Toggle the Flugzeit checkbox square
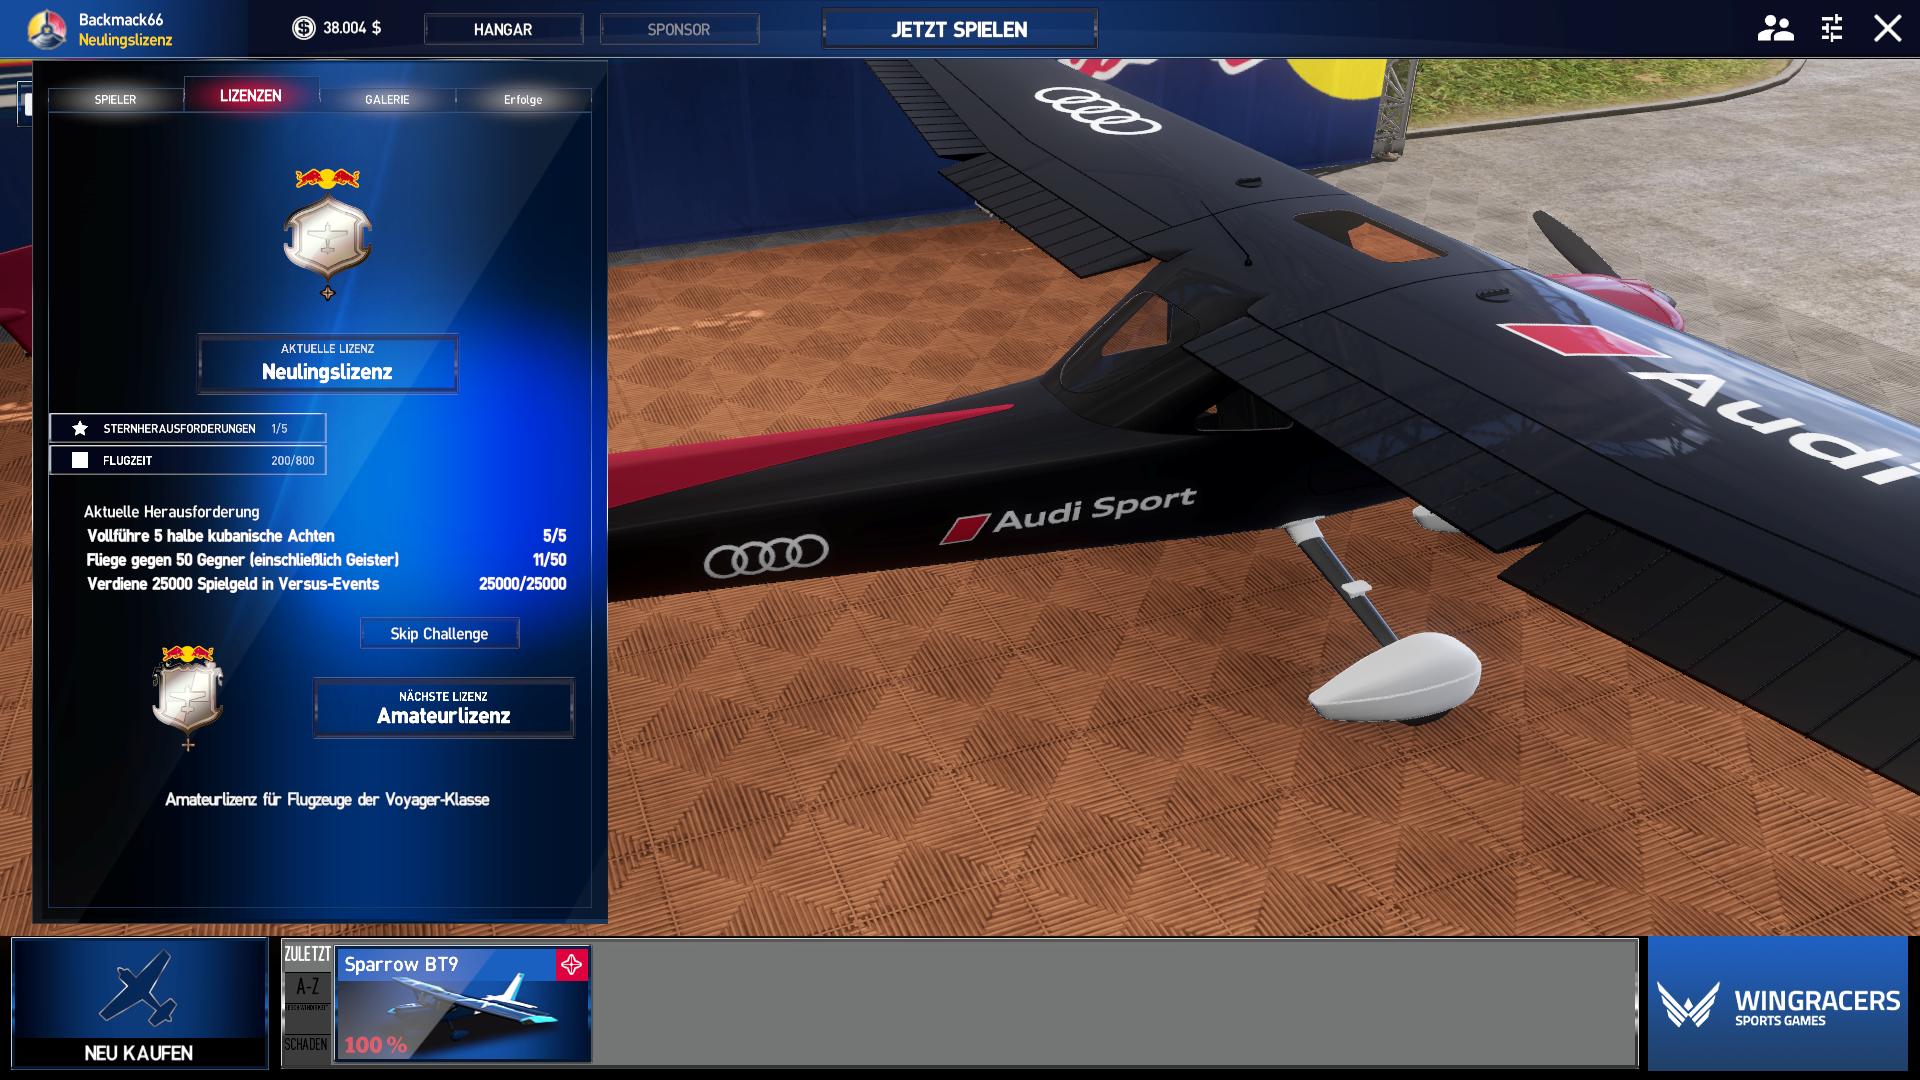Viewport: 1920px width, 1080px height. [80, 460]
